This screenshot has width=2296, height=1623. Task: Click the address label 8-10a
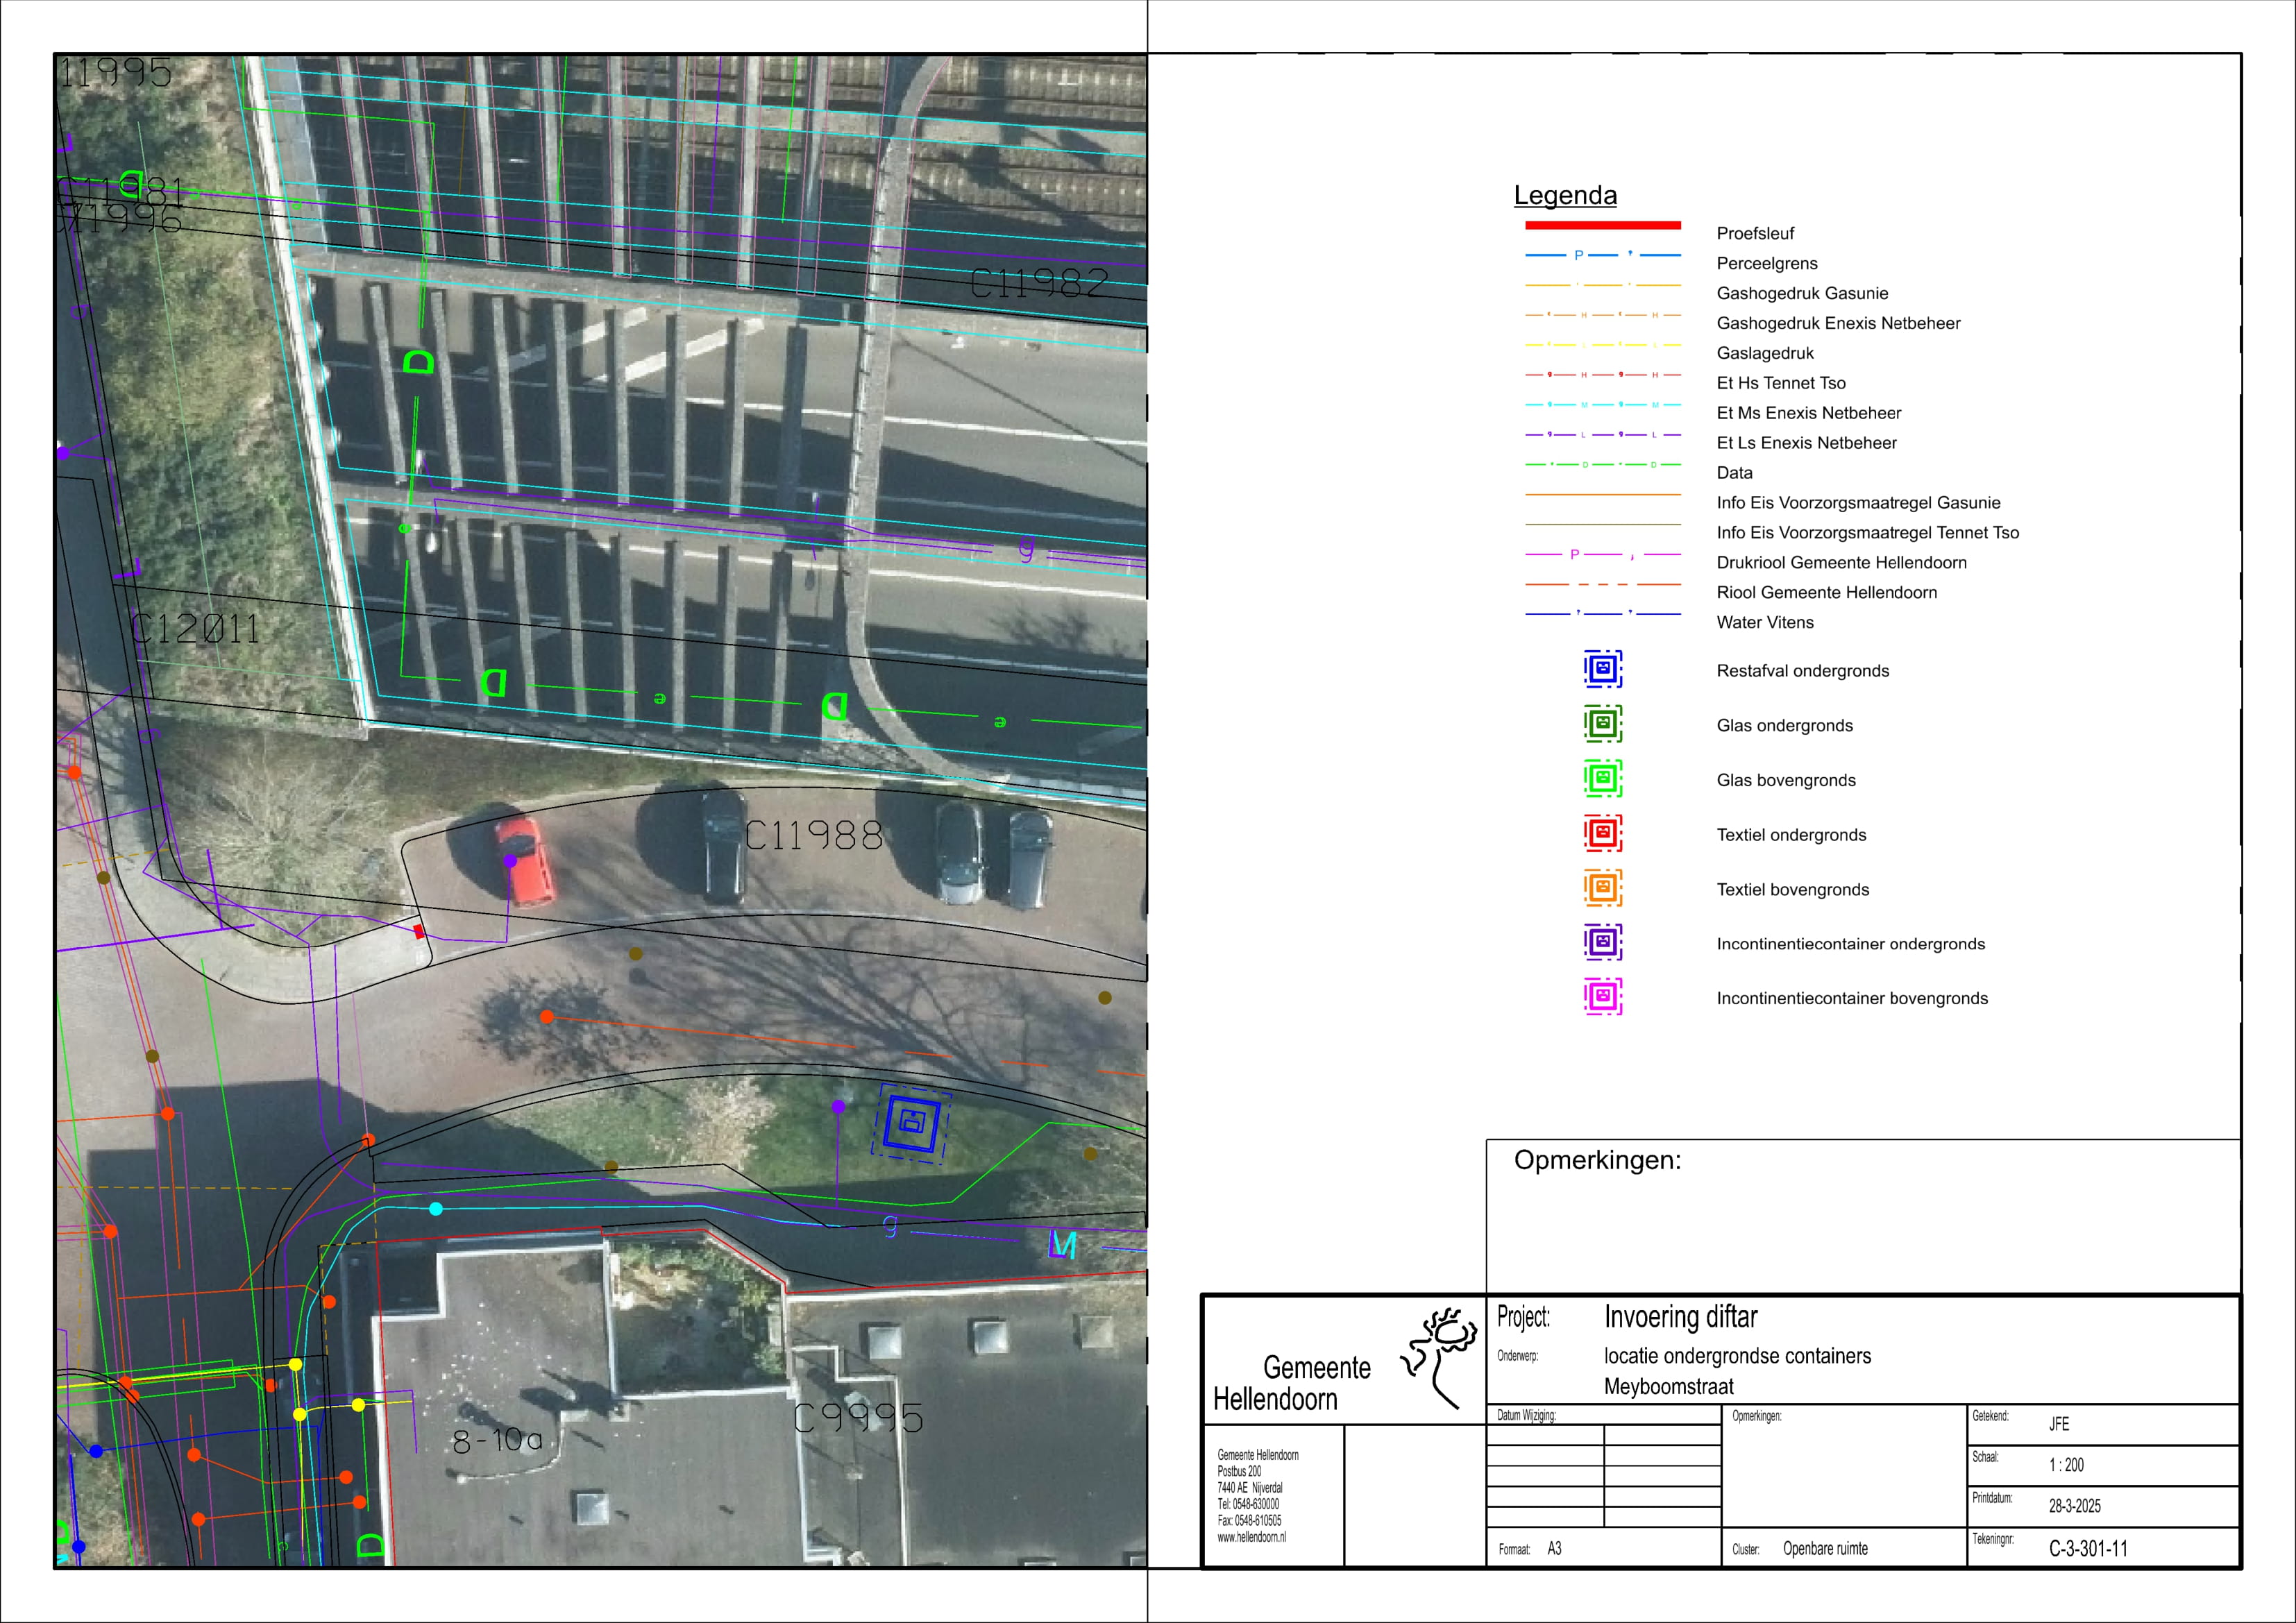[x=497, y=1442]
